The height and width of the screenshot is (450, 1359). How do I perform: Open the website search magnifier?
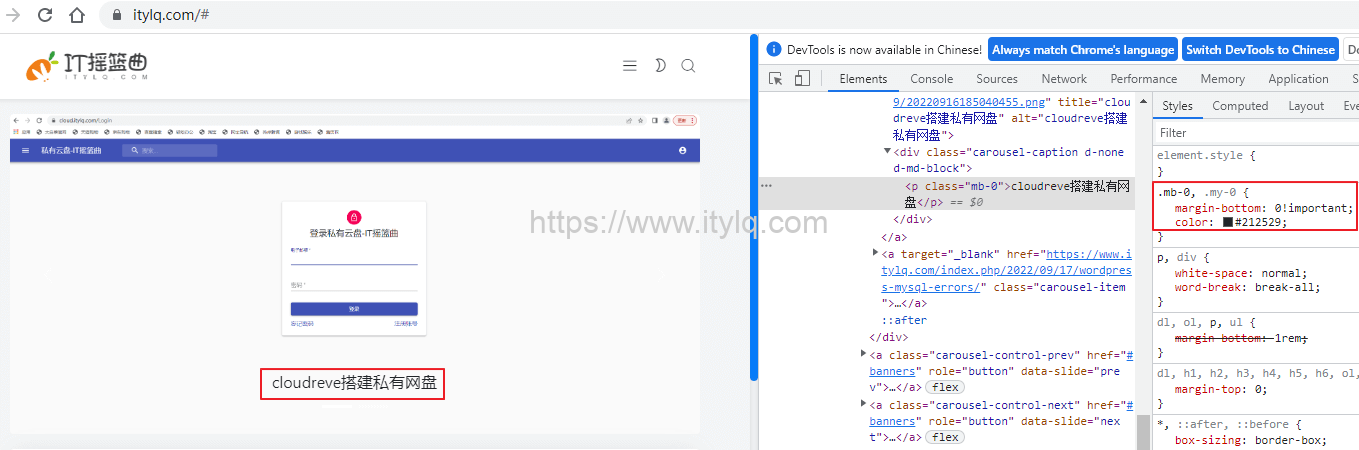coord(688,66)
